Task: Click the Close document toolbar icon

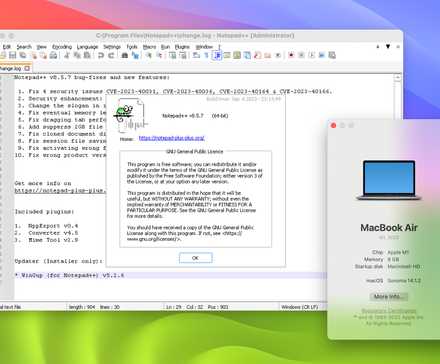Action: 34,55
